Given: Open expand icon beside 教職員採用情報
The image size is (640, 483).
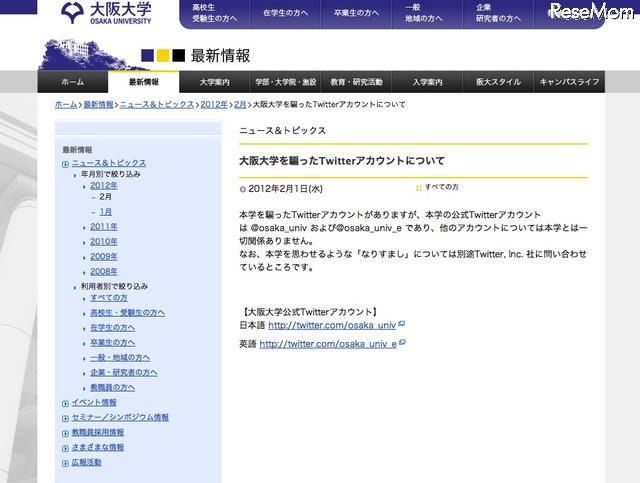Looking at the screenshot, I should point(65,433).
